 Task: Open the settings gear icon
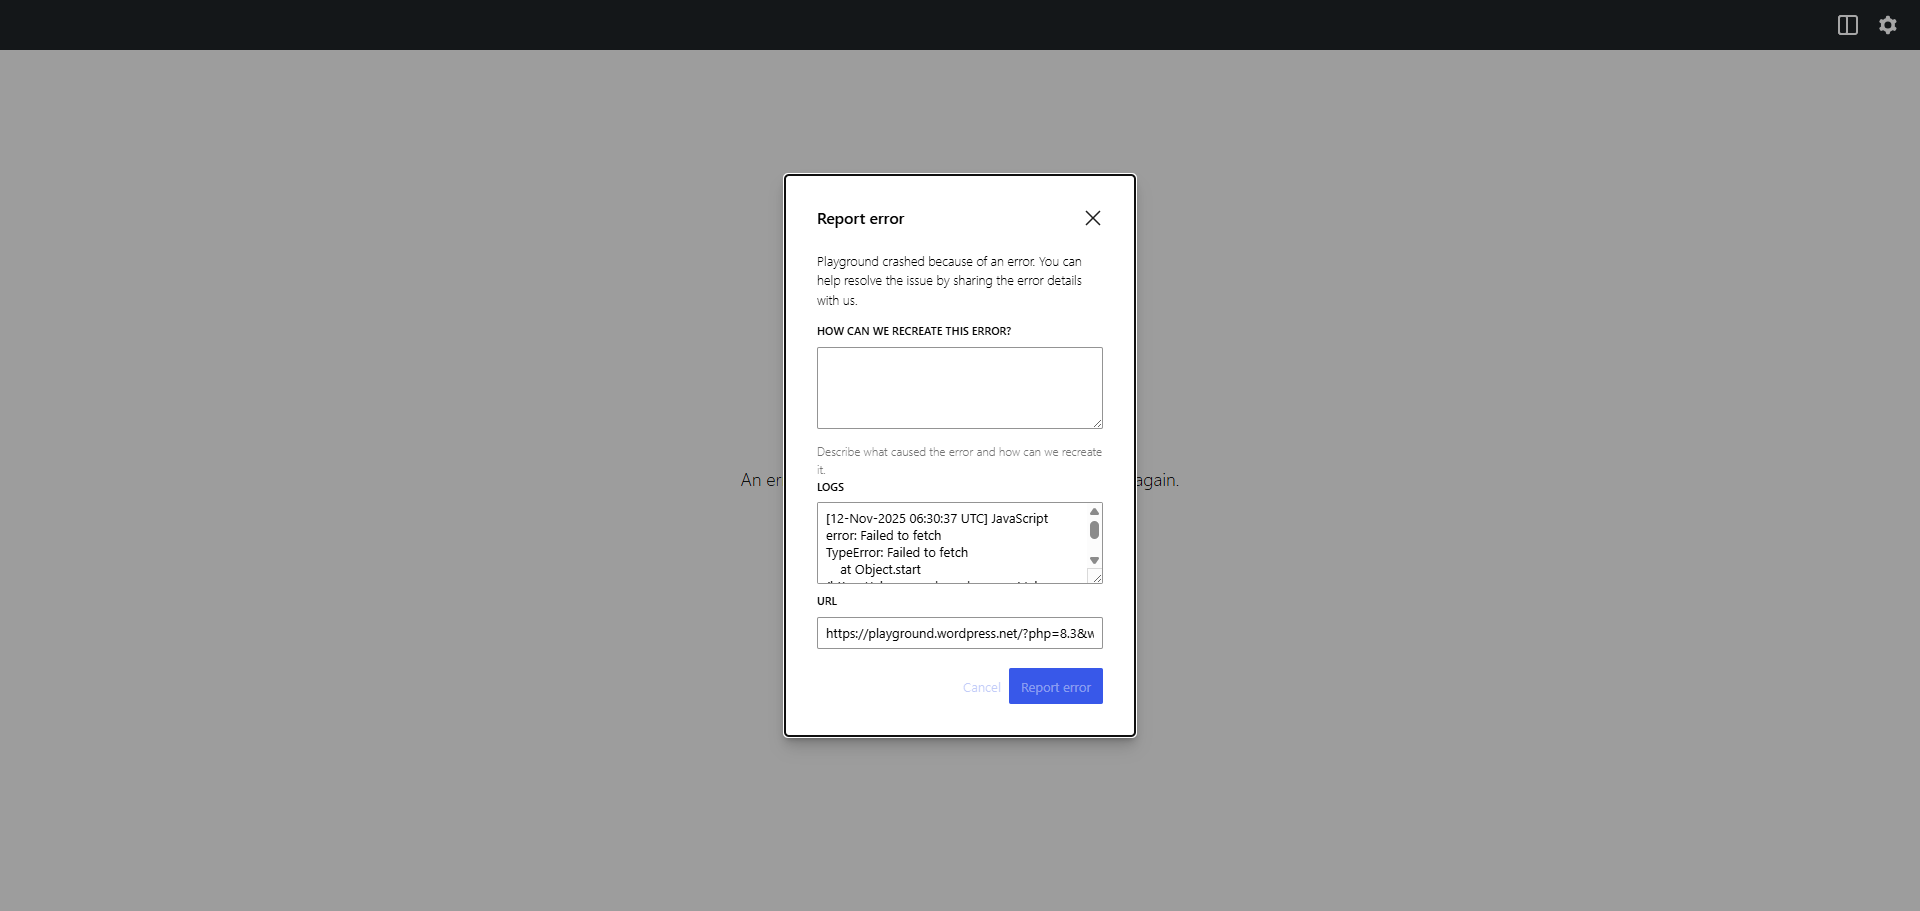(x=1887, y=25)
